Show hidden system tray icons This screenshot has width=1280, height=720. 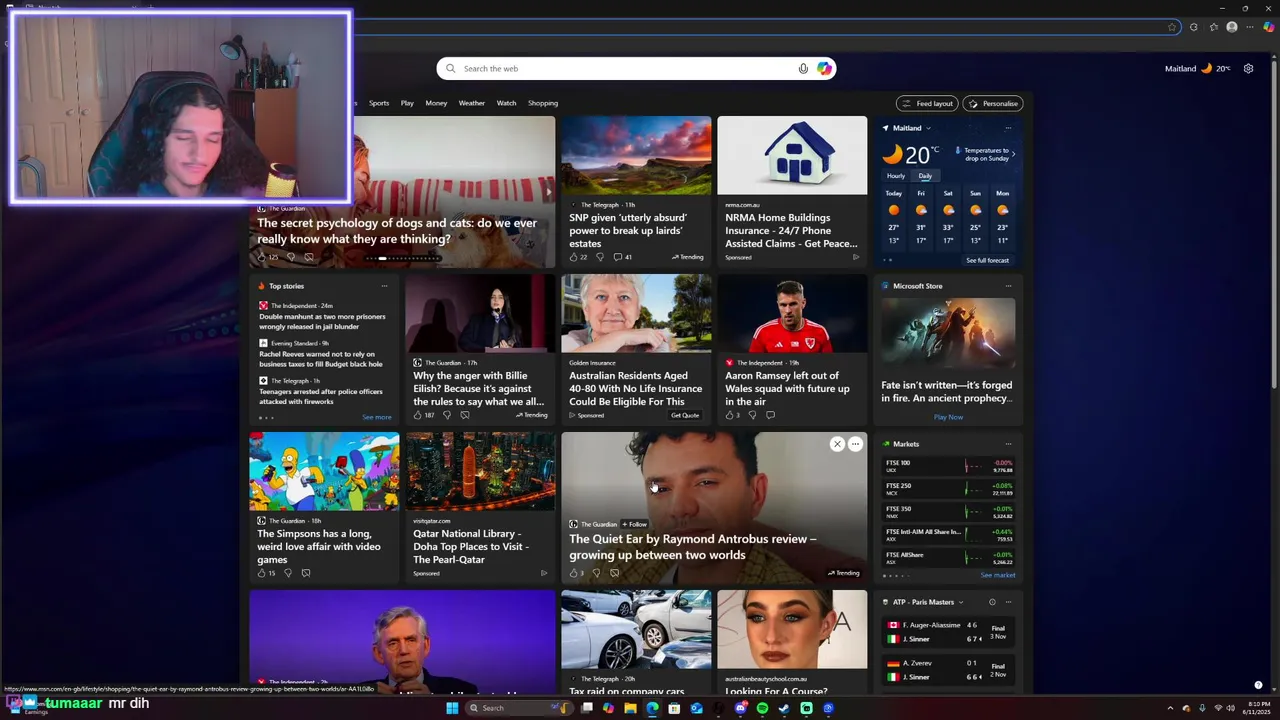point(1170,708)
